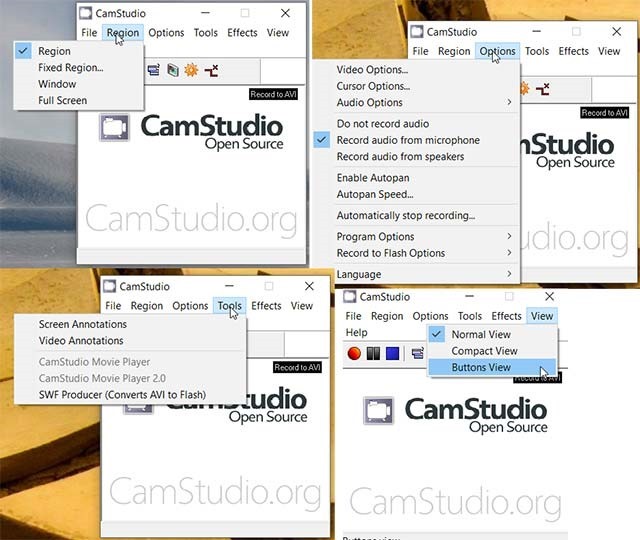Screen dimensions: 640x540
Task: Select CamStudio Movie Player 2.0 entry
Action: coord(130,378)
